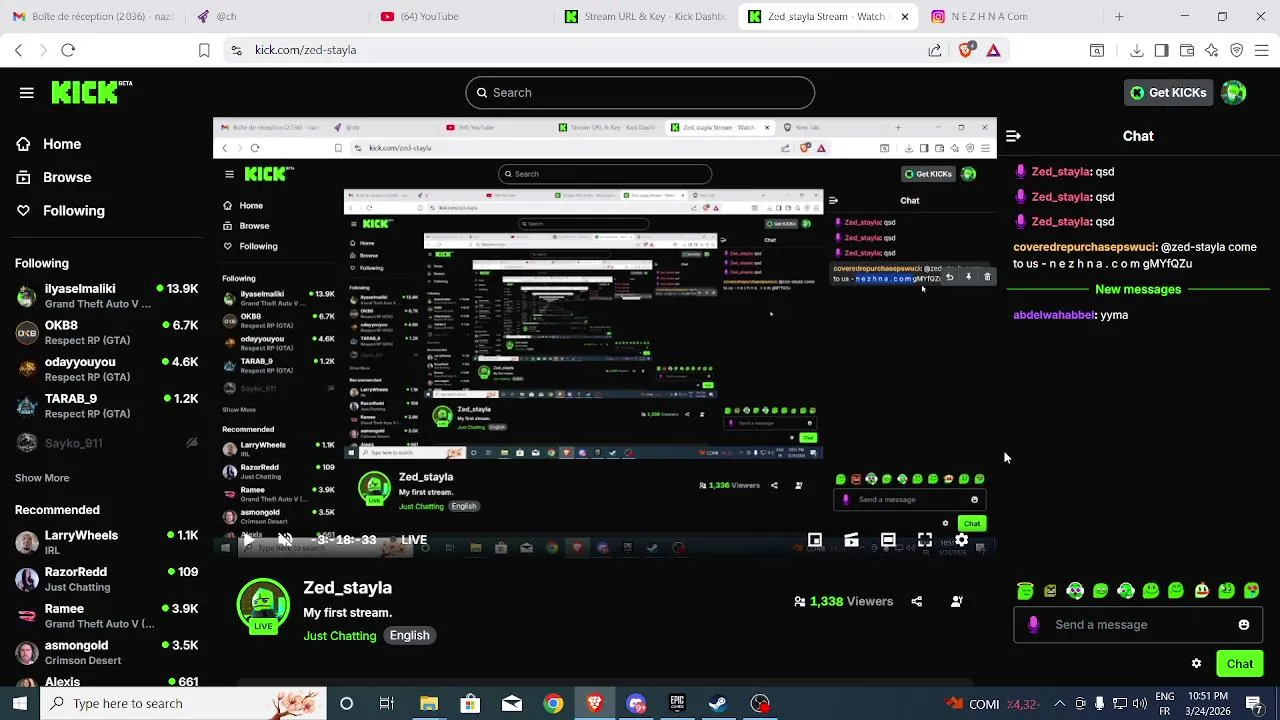Unmute the stream volume
The width and height of the screenshot is (1280, 720).
point(285,540)
